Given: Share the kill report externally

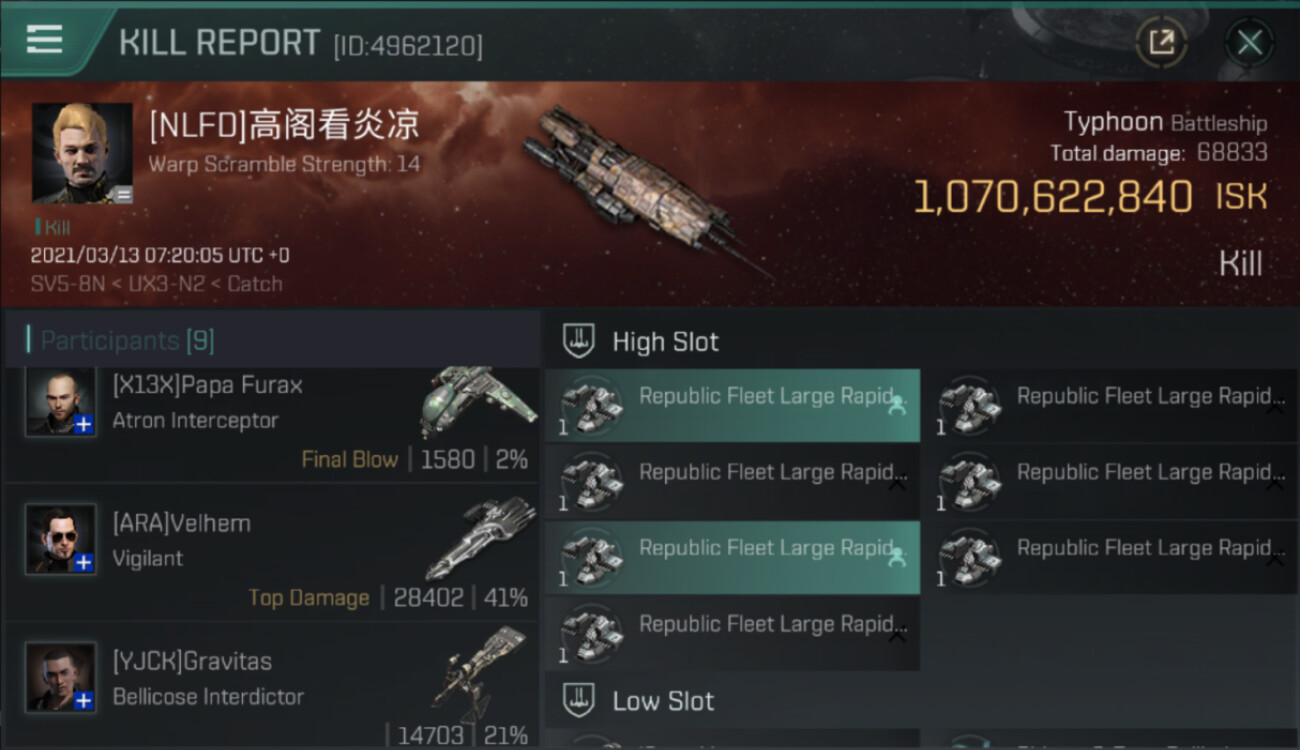Looking at the screenshot, I should click(1161, 42).
